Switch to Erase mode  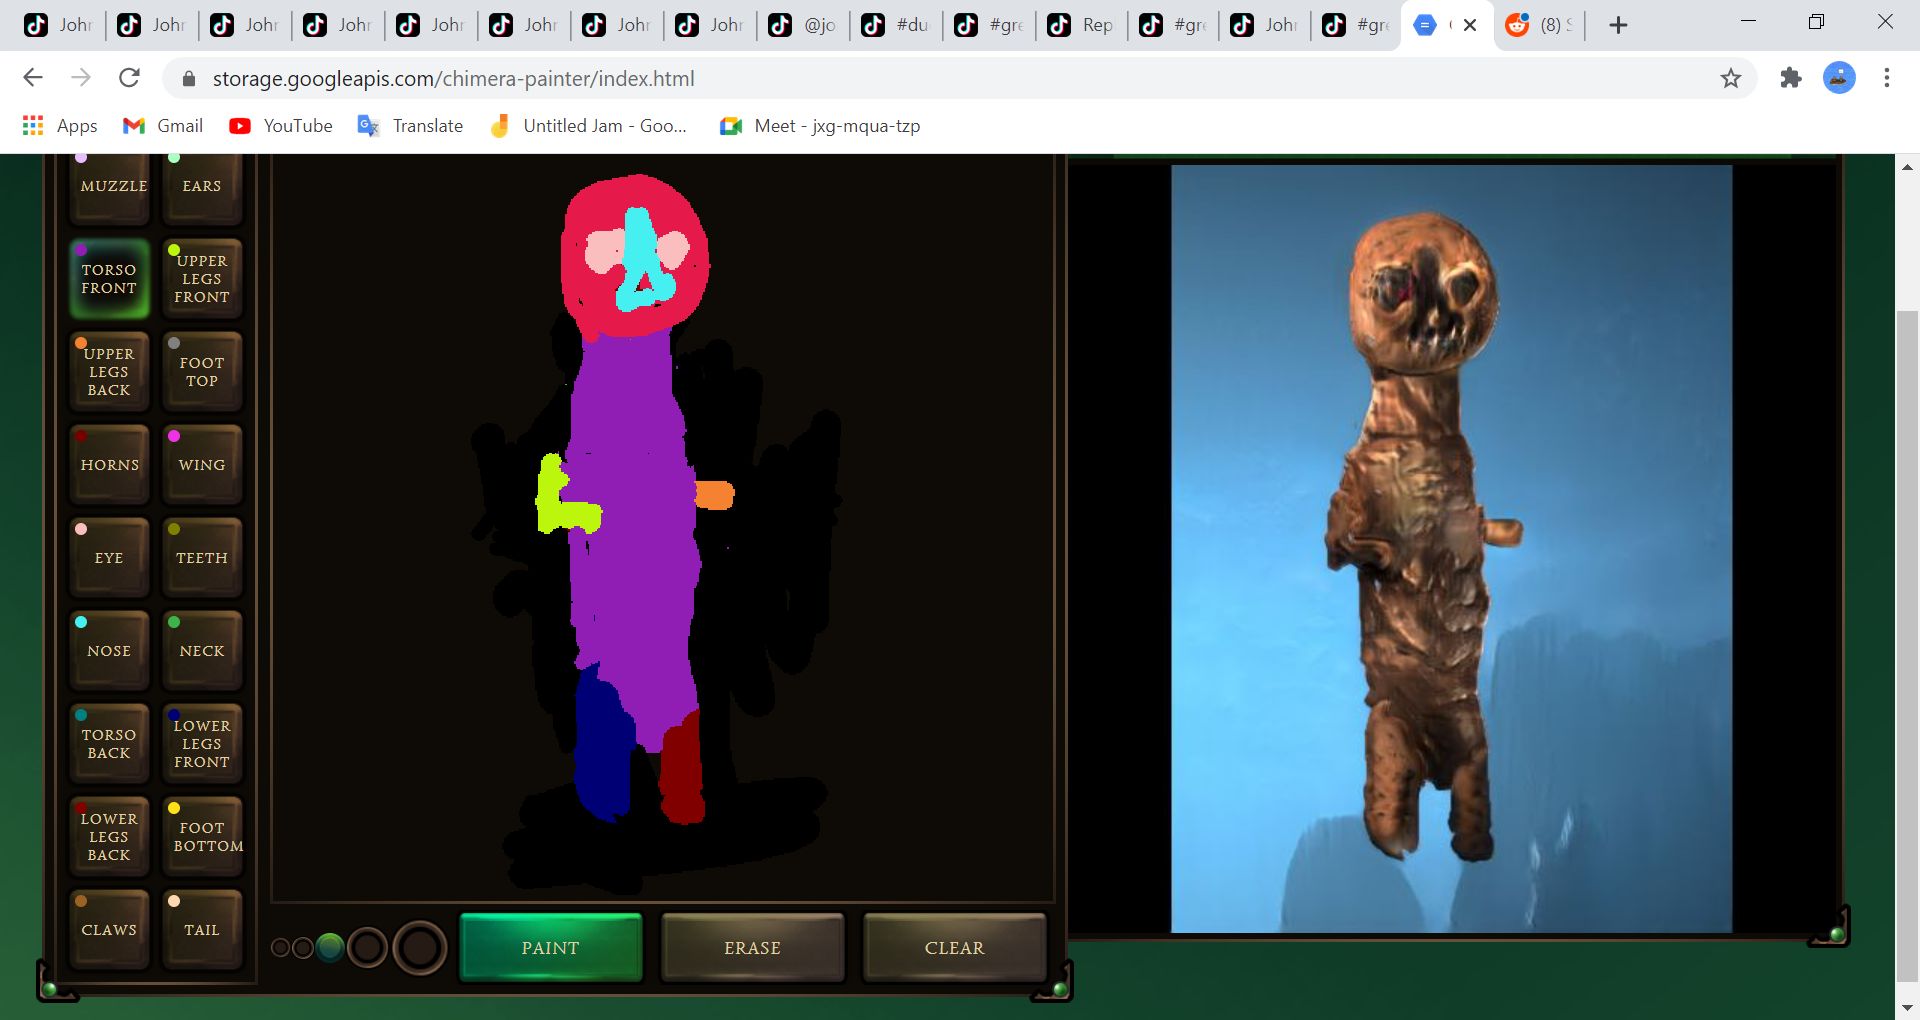pos(751,947)
